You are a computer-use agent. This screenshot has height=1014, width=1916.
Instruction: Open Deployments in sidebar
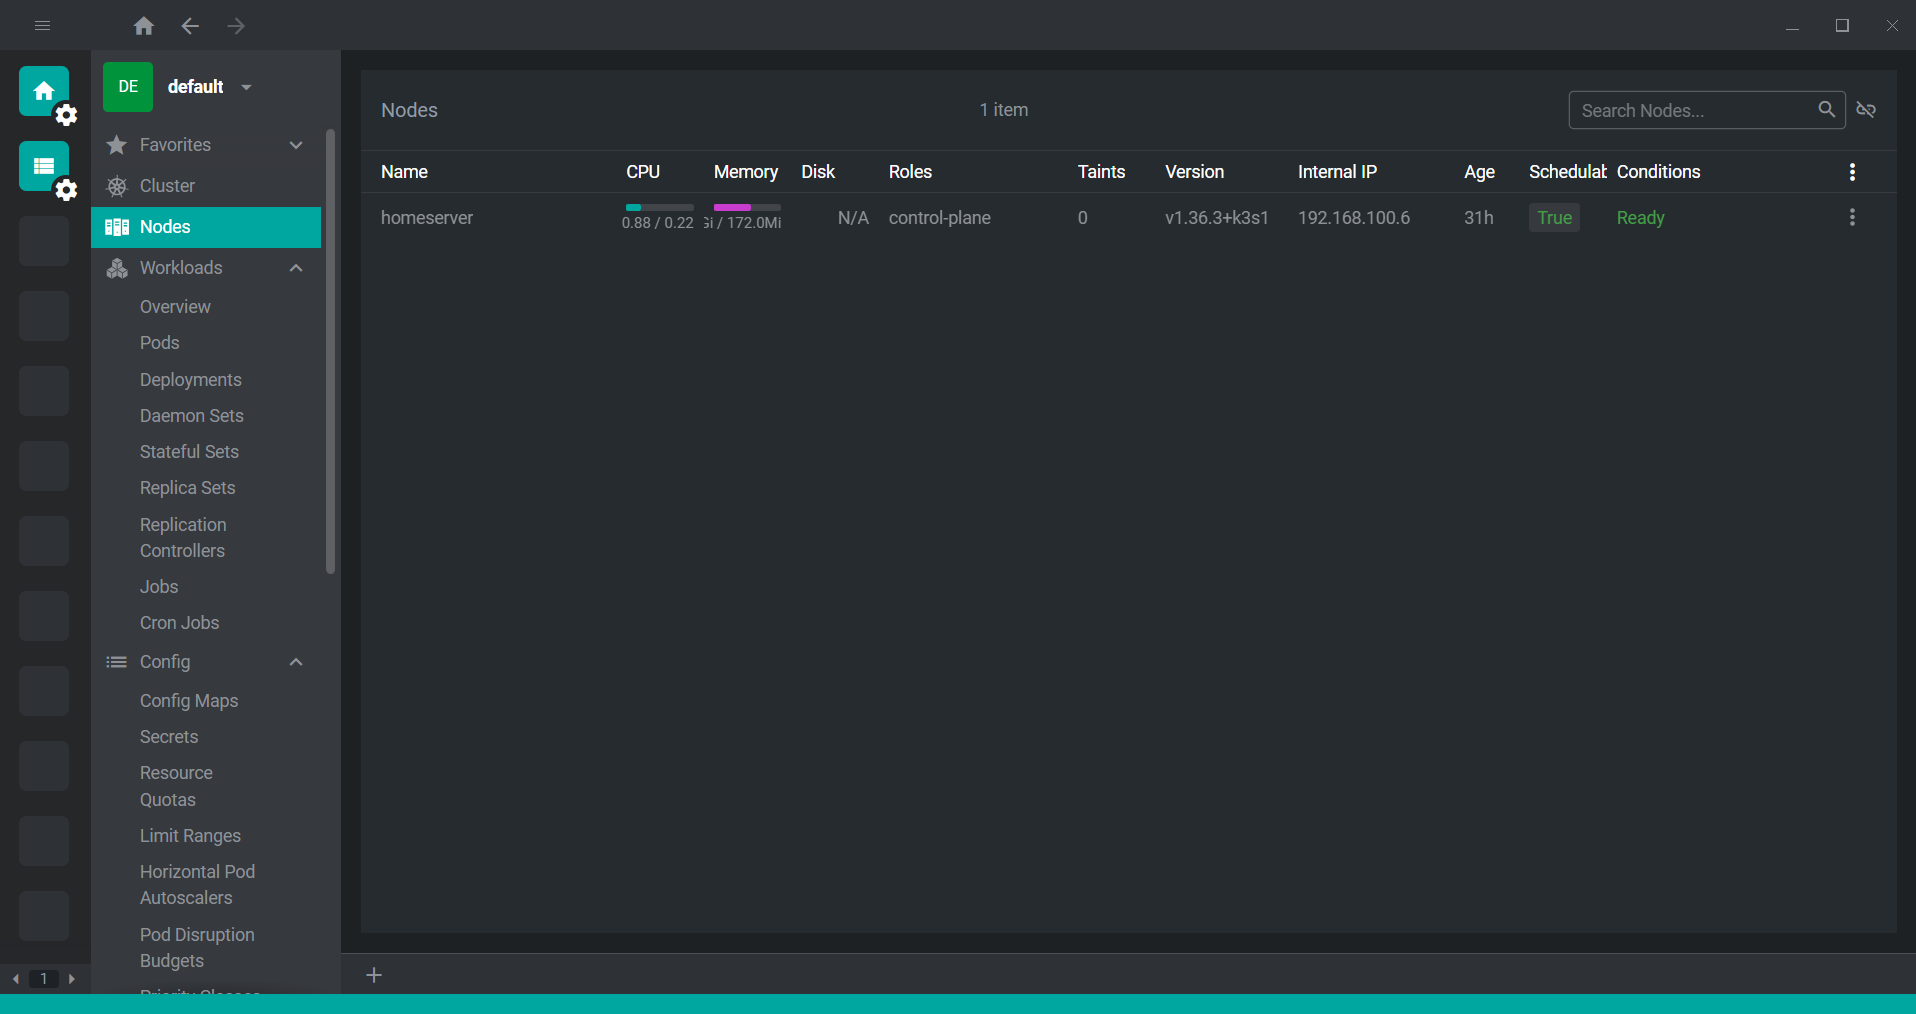(x=190, y=380)
